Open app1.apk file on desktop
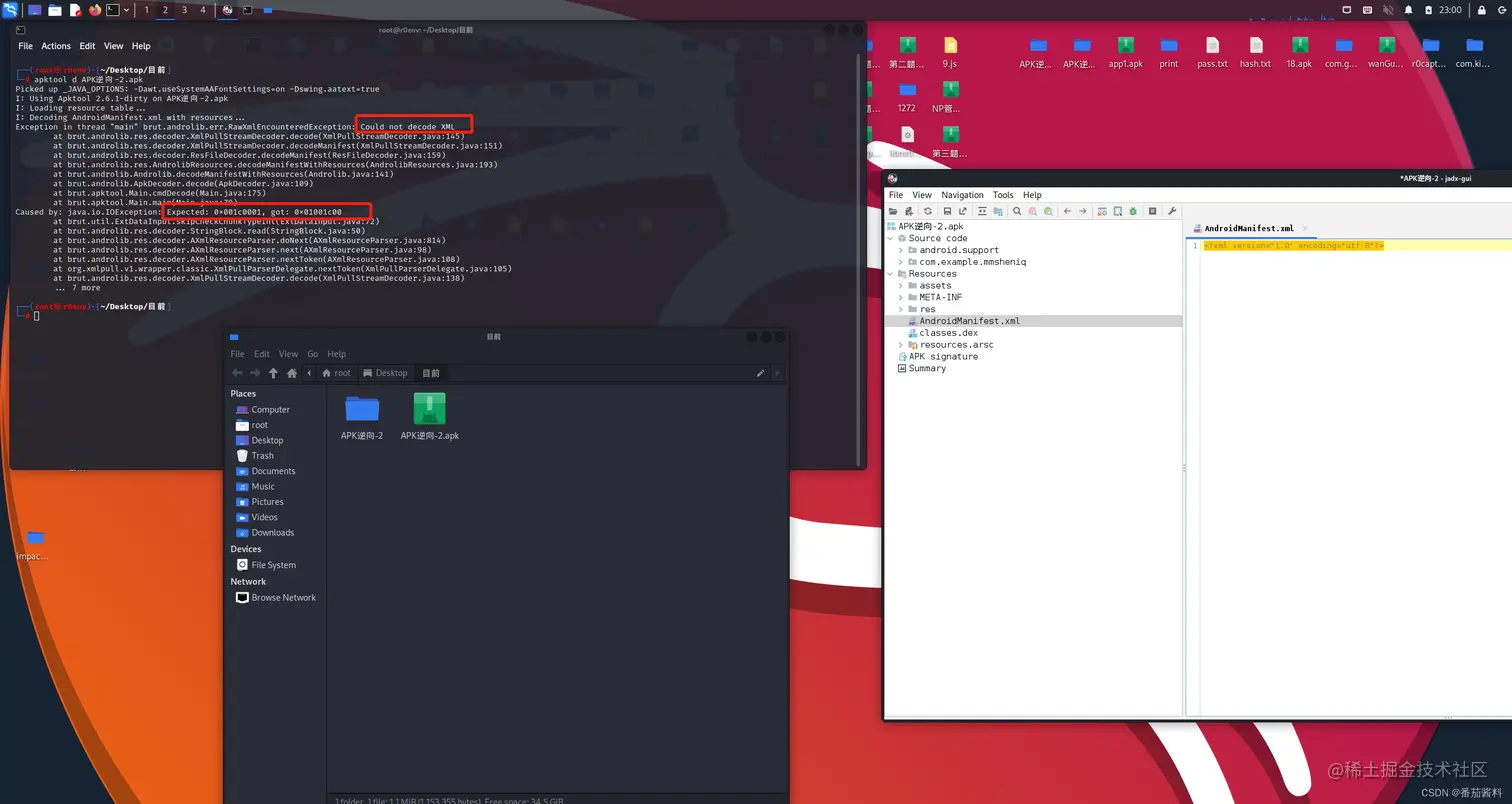 point(1125,51)
